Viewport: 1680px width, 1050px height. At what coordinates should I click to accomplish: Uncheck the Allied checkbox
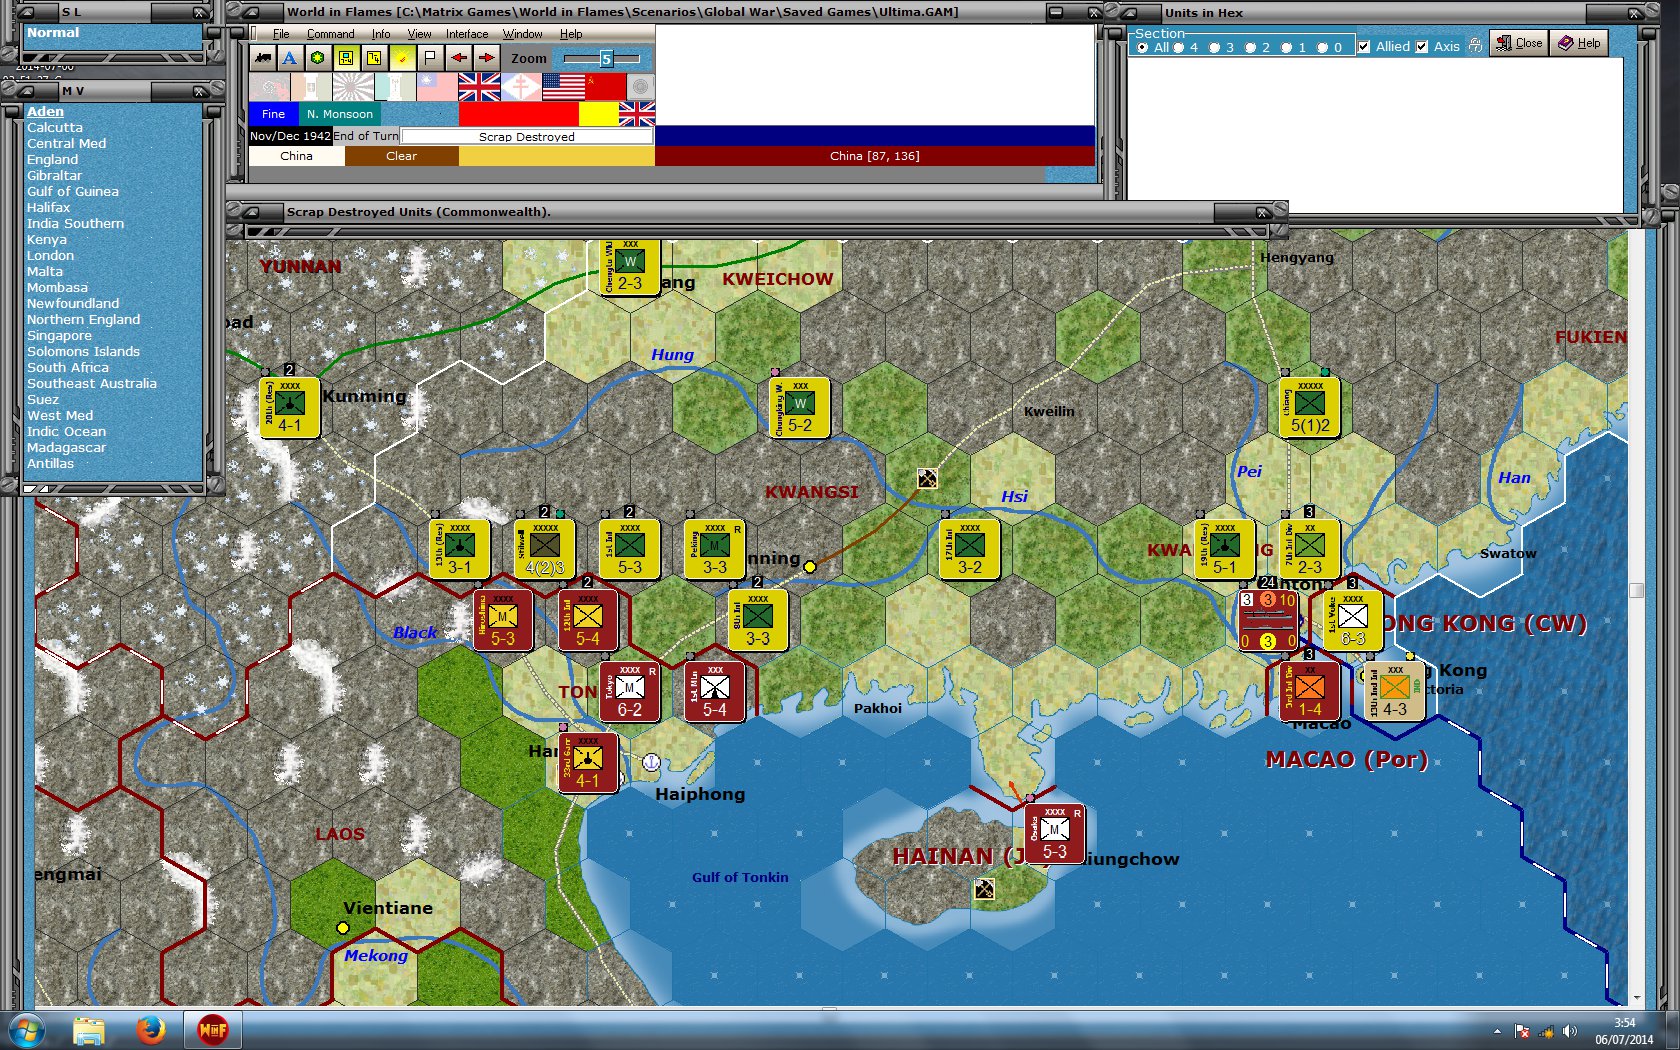[1363, 46]
